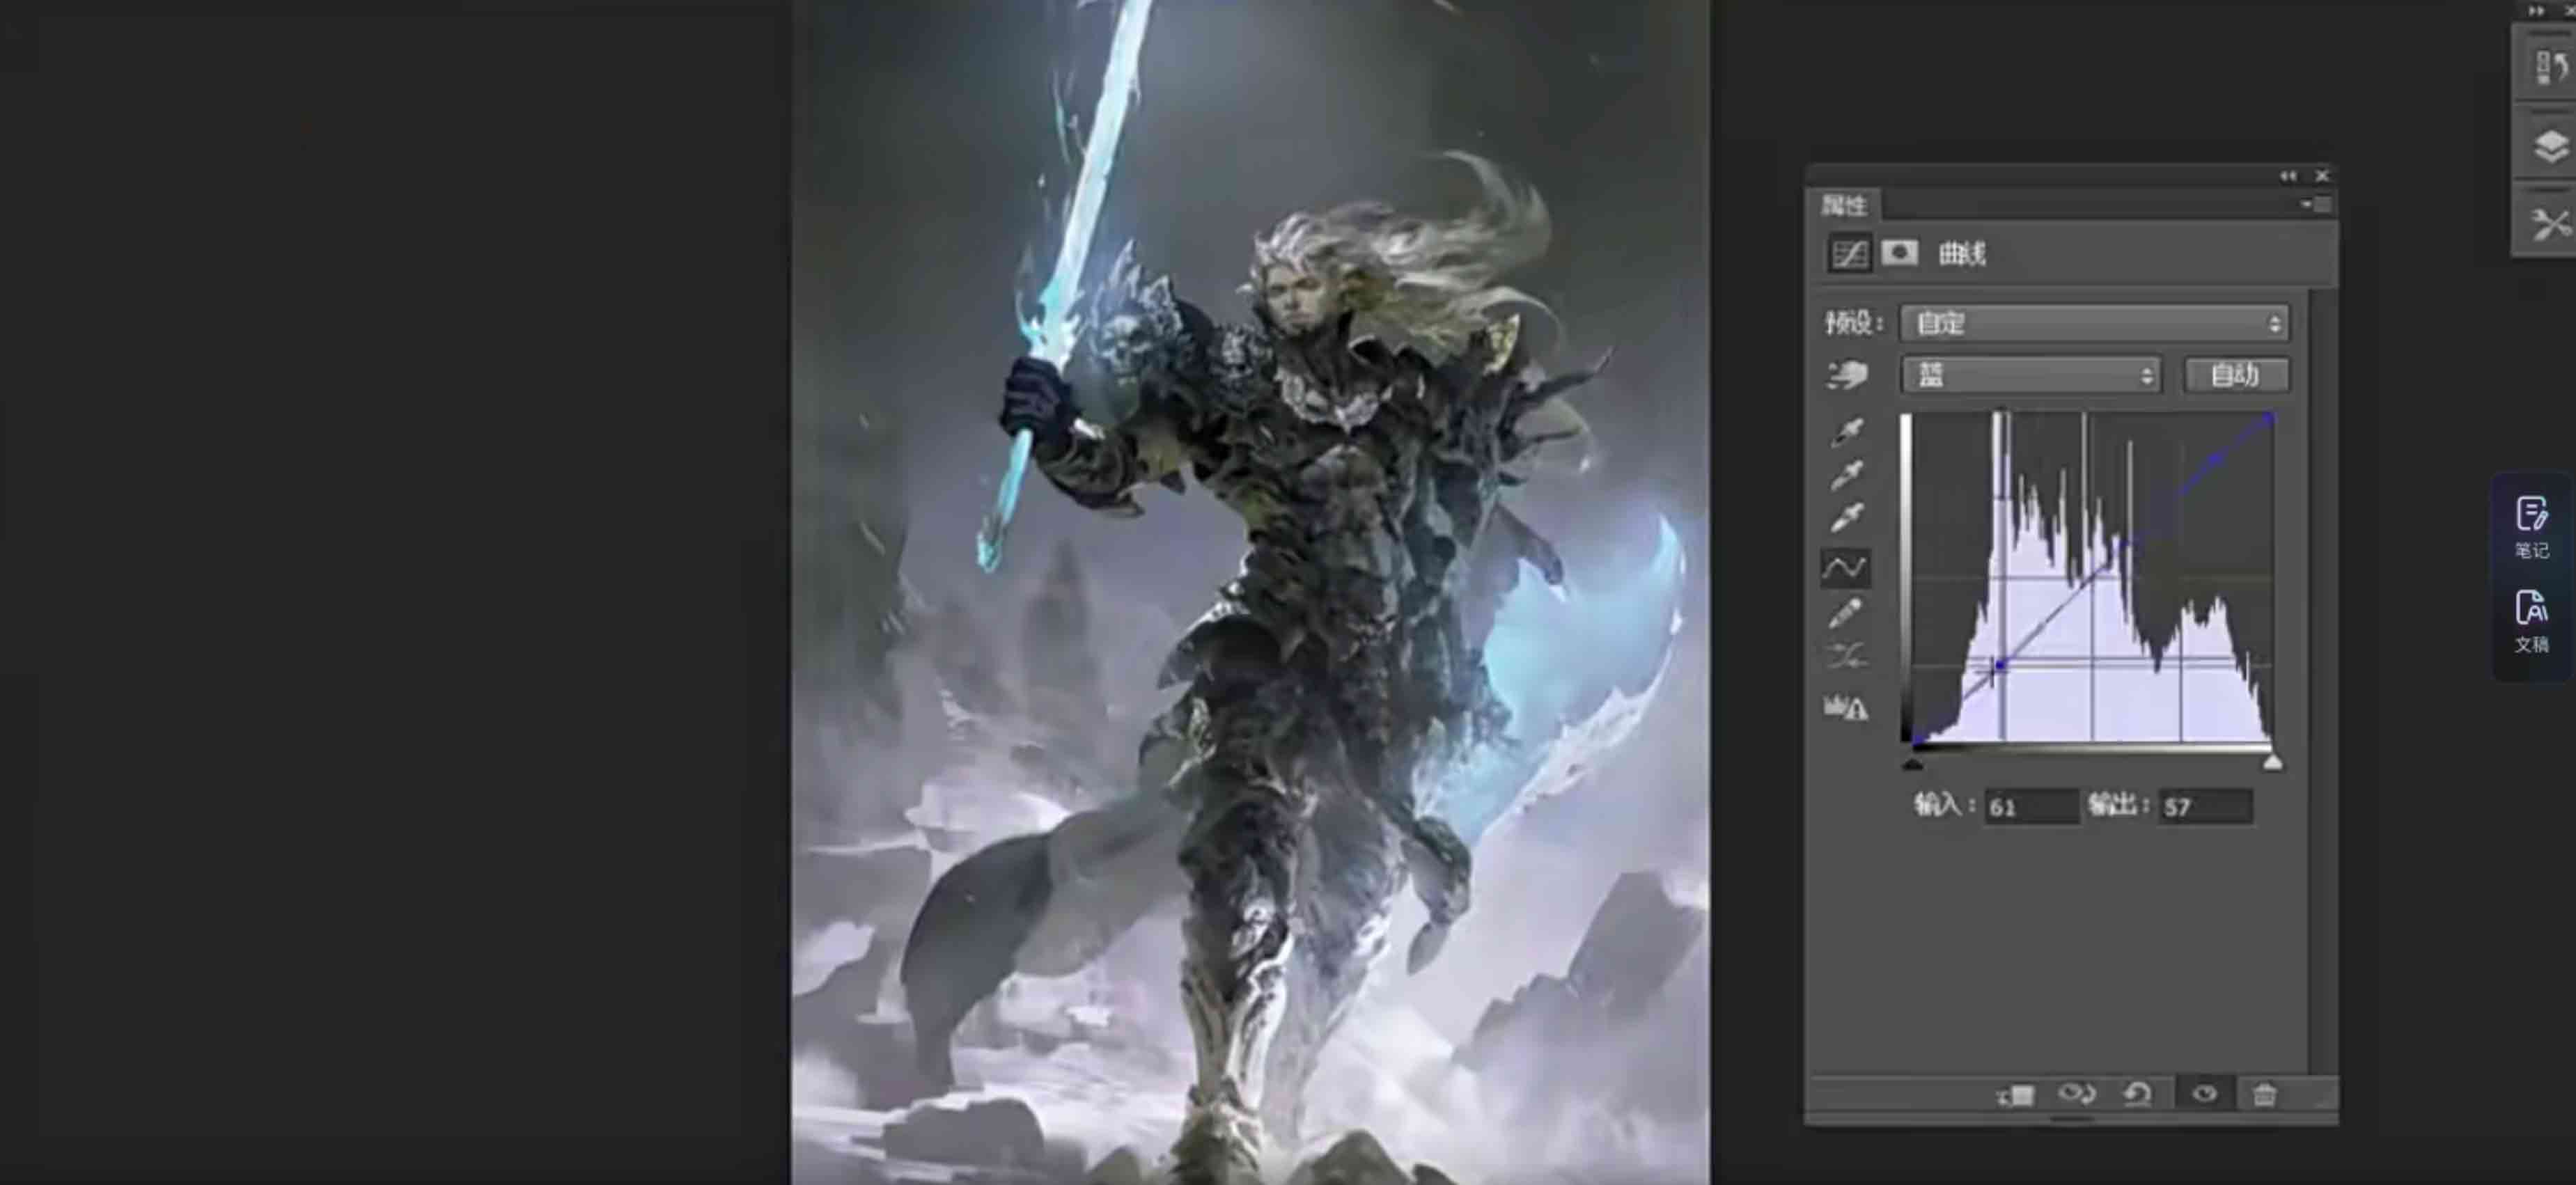Click the histogram warning recalculate icon
The image size is (2576, 1185).
(1846, 707)
